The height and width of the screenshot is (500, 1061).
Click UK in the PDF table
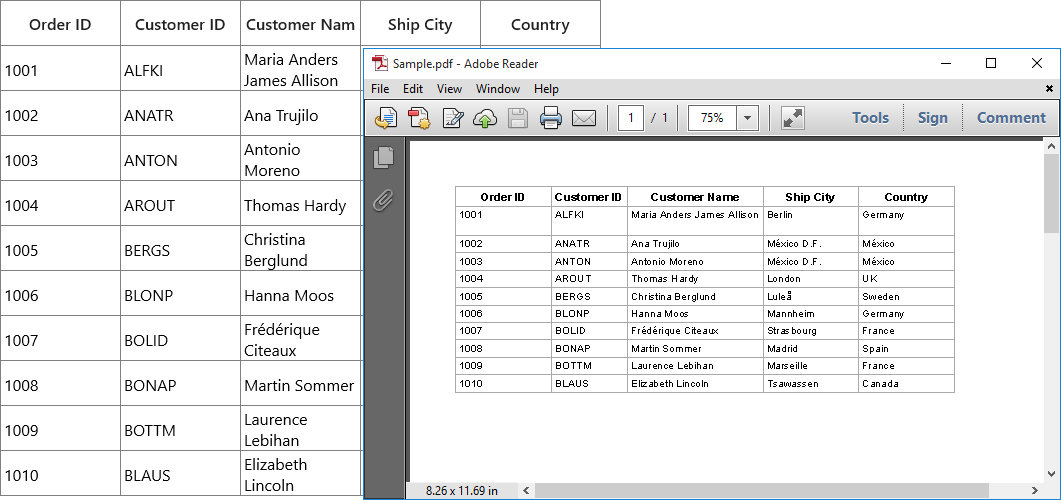pos(870,279)
